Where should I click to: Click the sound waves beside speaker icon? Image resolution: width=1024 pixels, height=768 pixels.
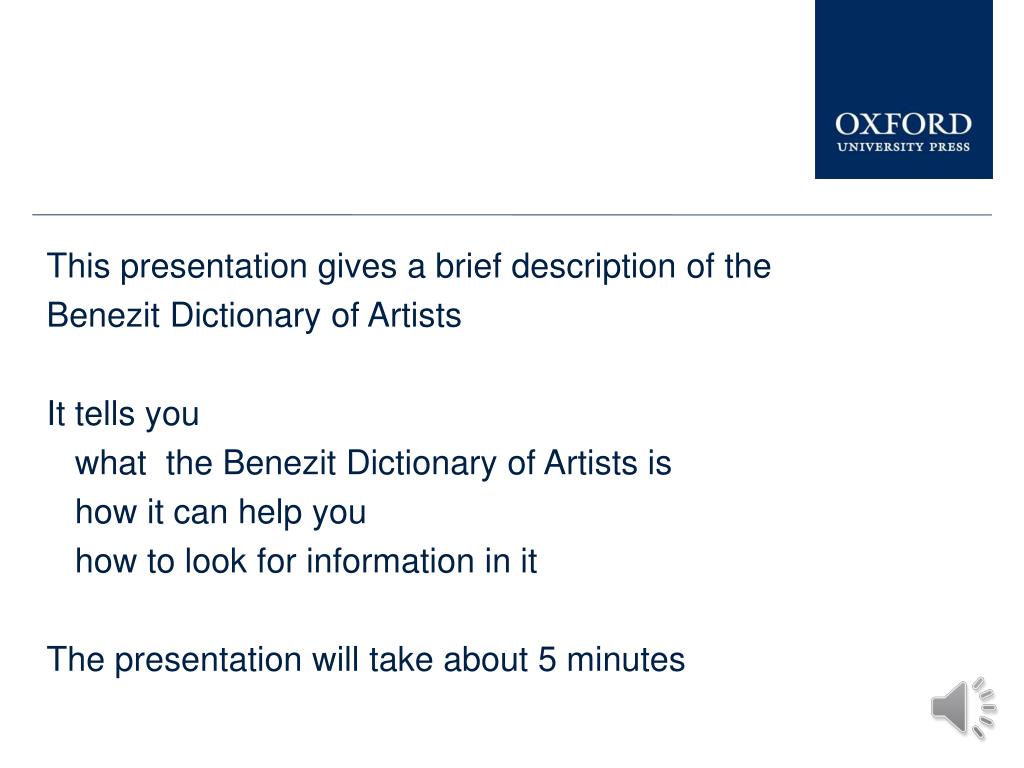(984, 708)
